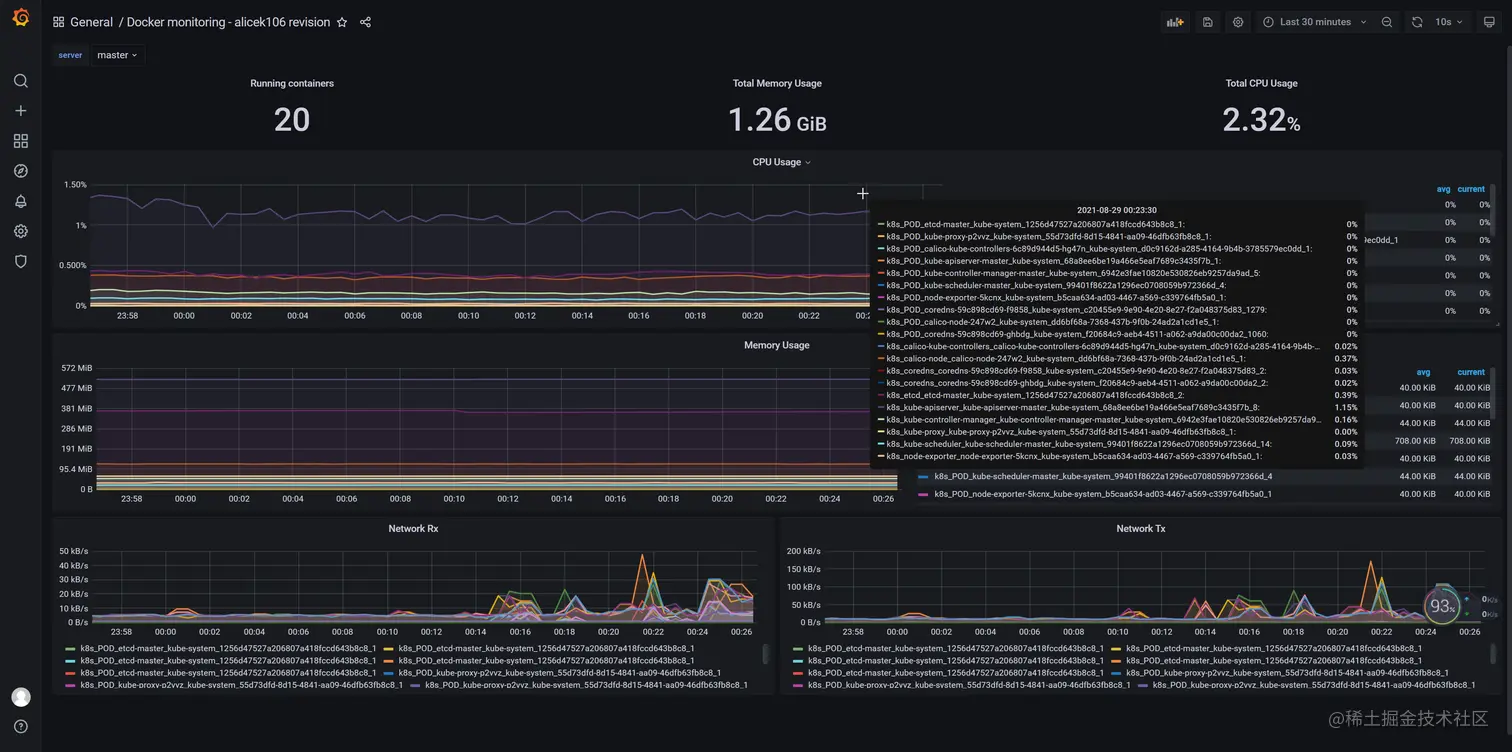Screen dimensions: 1512x752
Task: Click the Create plus icon in sidebar
Action: pos(21,111)
